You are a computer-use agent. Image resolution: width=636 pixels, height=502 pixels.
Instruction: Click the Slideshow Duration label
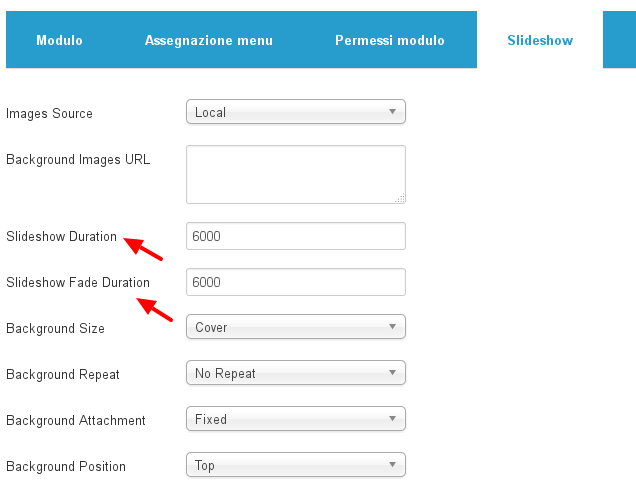point(61,236)
